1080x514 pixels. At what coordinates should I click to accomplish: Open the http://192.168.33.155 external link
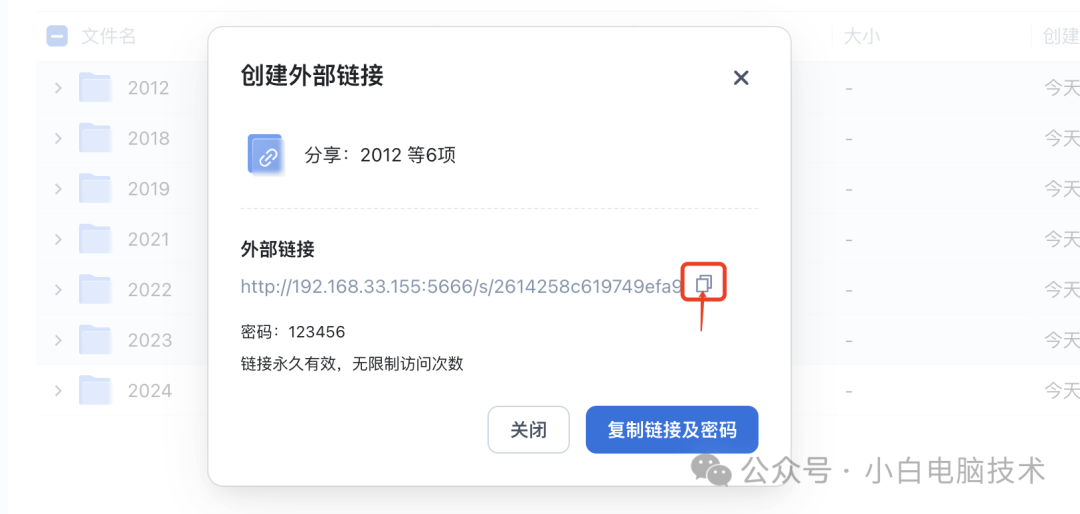[x=461, y=287]
